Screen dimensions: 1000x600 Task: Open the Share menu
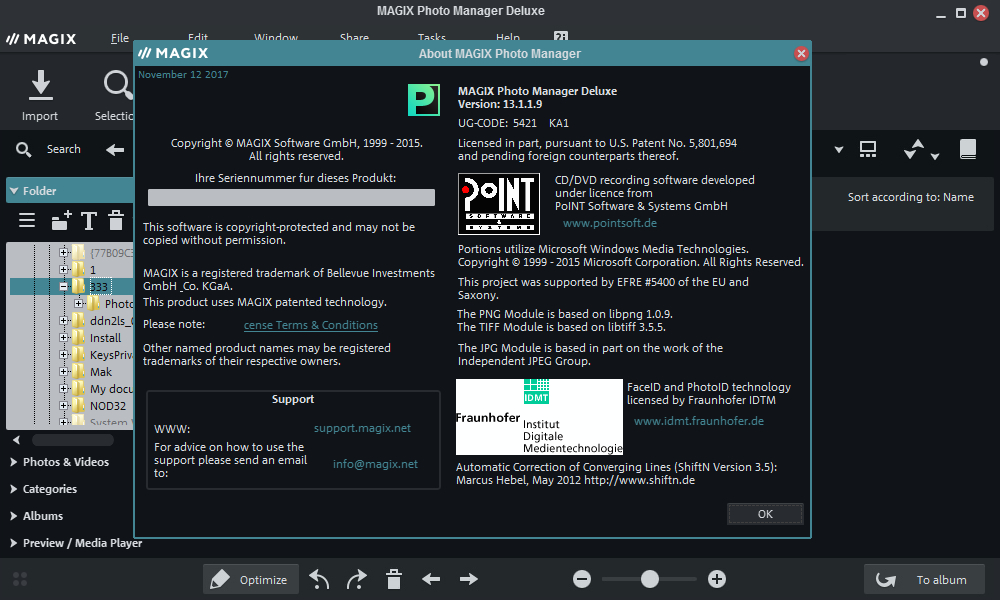click(x=354, y=37)
